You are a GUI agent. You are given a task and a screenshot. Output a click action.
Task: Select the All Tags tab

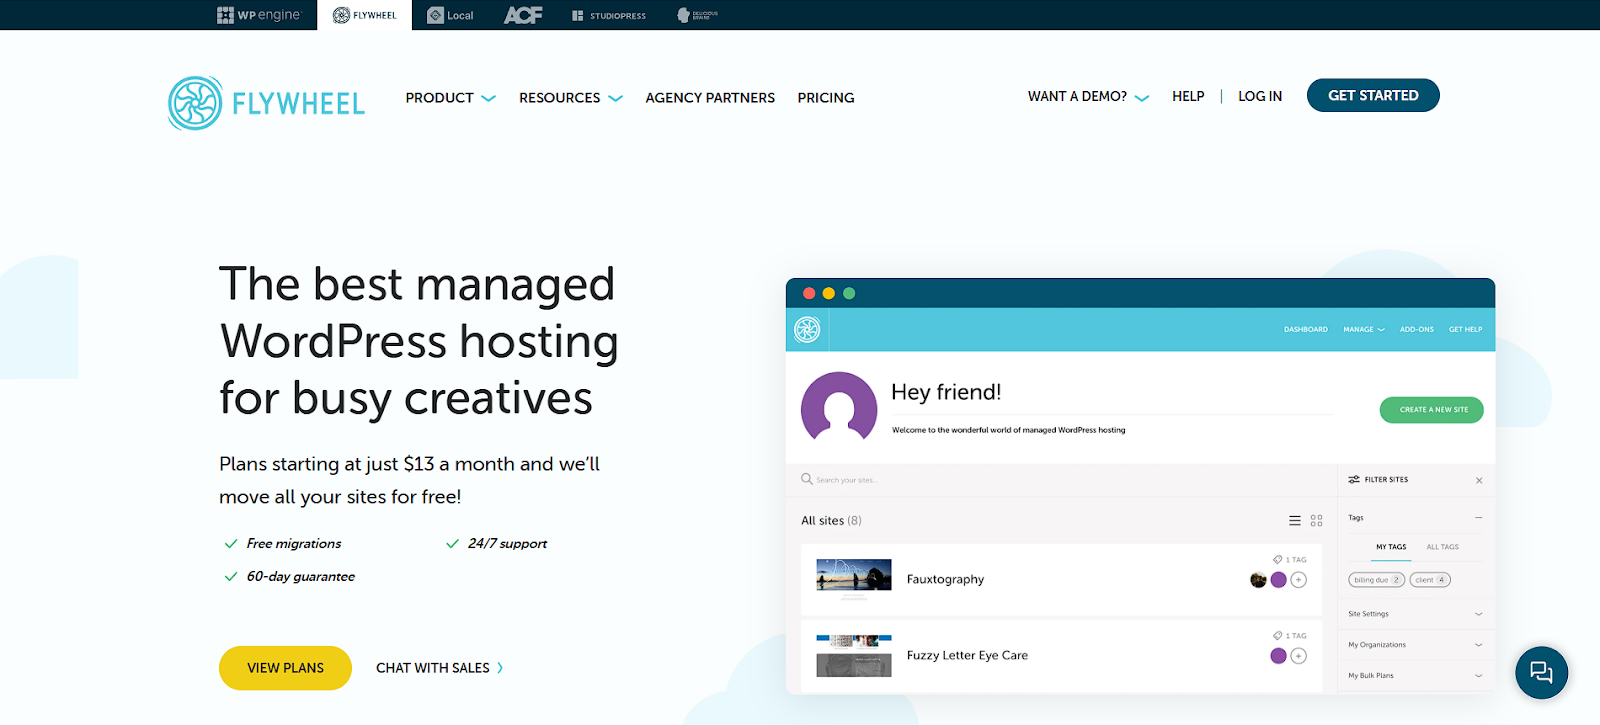click(x=1442, y=547)
